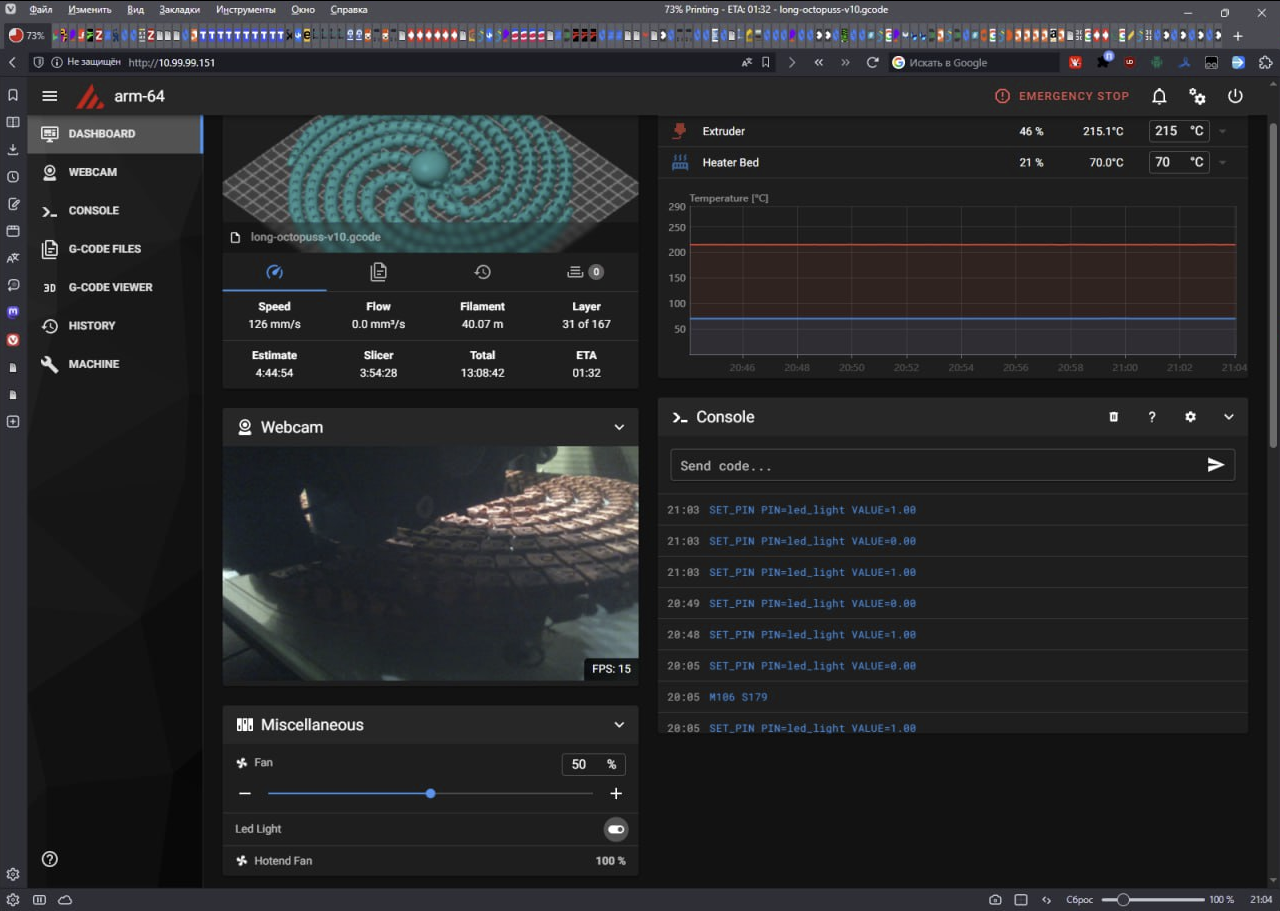Open the Machine page link
Image resolution: width=1280 pixels, height=911 pixels.
tap(93, 364)
